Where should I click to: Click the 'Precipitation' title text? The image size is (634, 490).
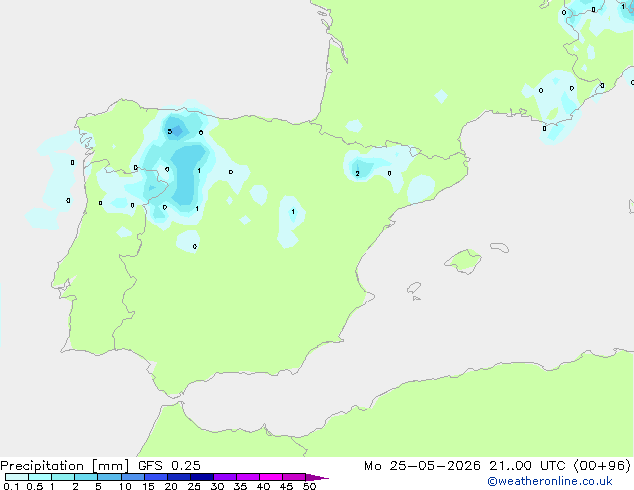pos(42,466)
